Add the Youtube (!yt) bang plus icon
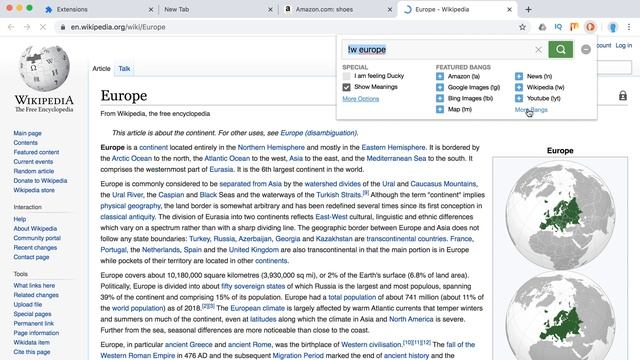Viewport: 640px width, 360px height. click(519, 98)
